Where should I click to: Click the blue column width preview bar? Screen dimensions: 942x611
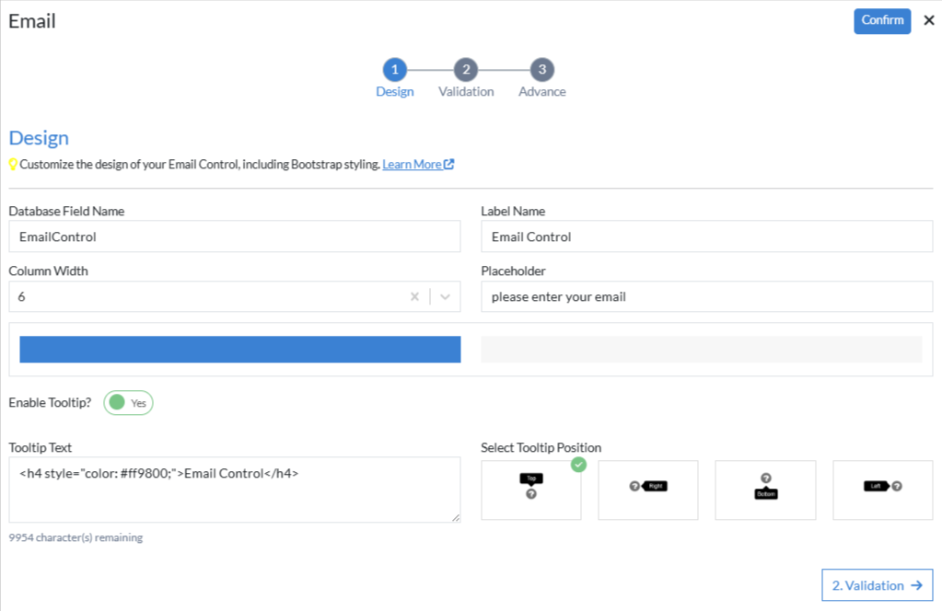tap(240, 349)
